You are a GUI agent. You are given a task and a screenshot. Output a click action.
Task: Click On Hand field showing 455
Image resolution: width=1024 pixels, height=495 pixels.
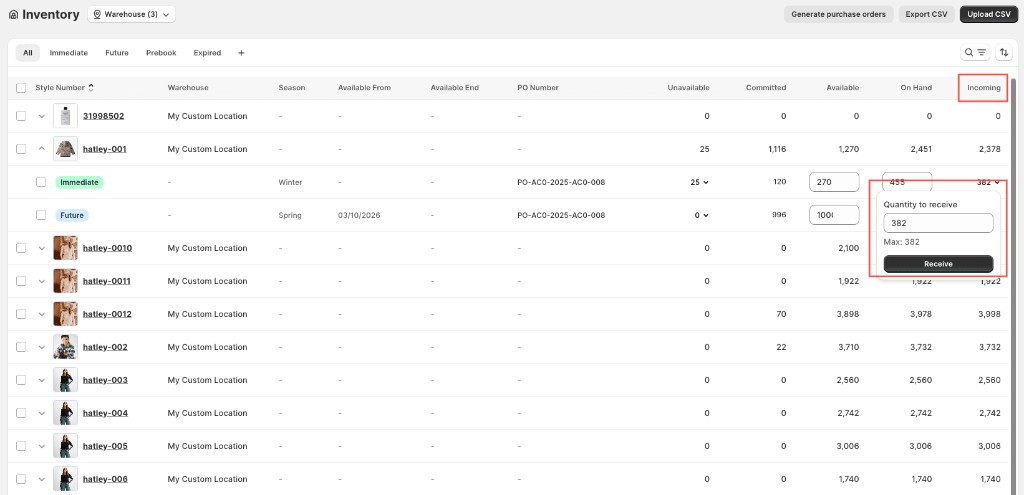click(x=907, y=181)
